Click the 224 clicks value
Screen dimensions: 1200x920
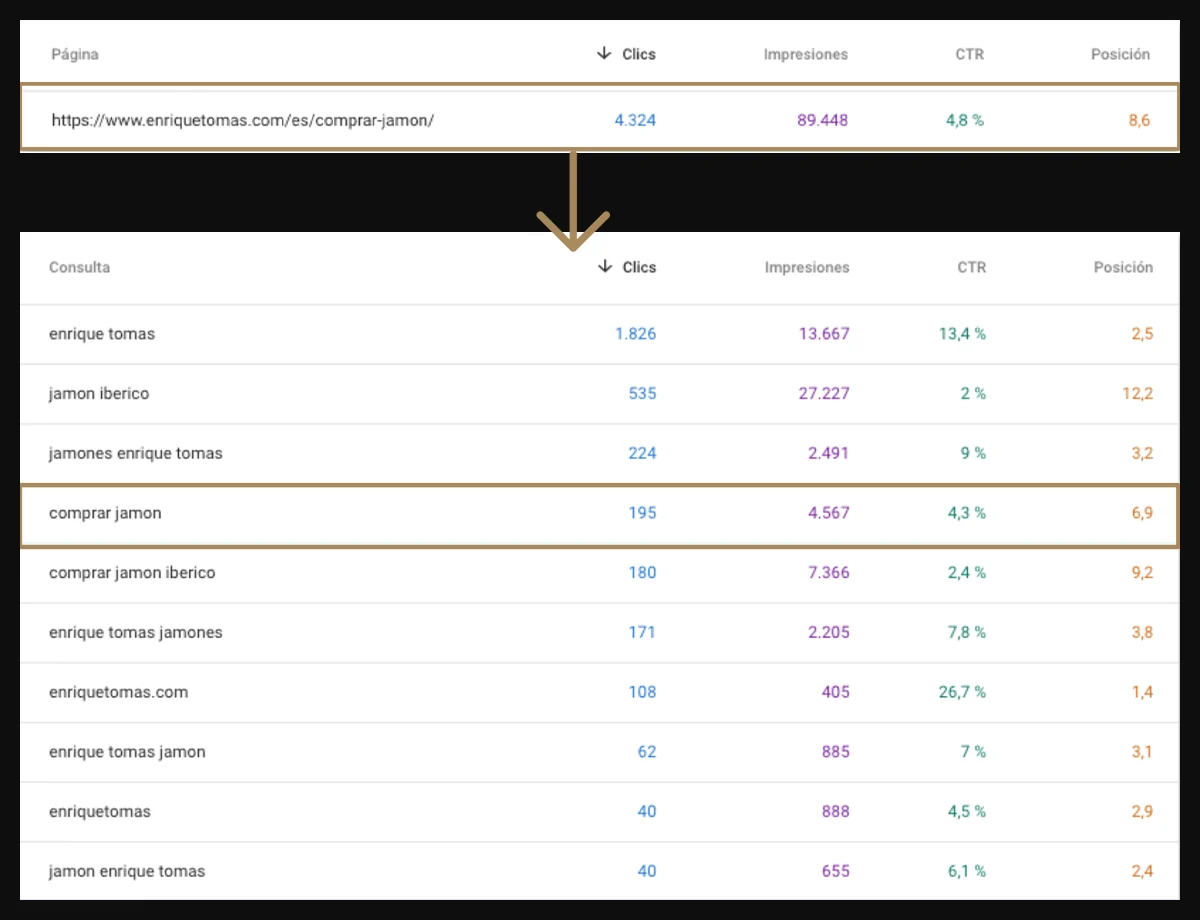click(643, 453)
